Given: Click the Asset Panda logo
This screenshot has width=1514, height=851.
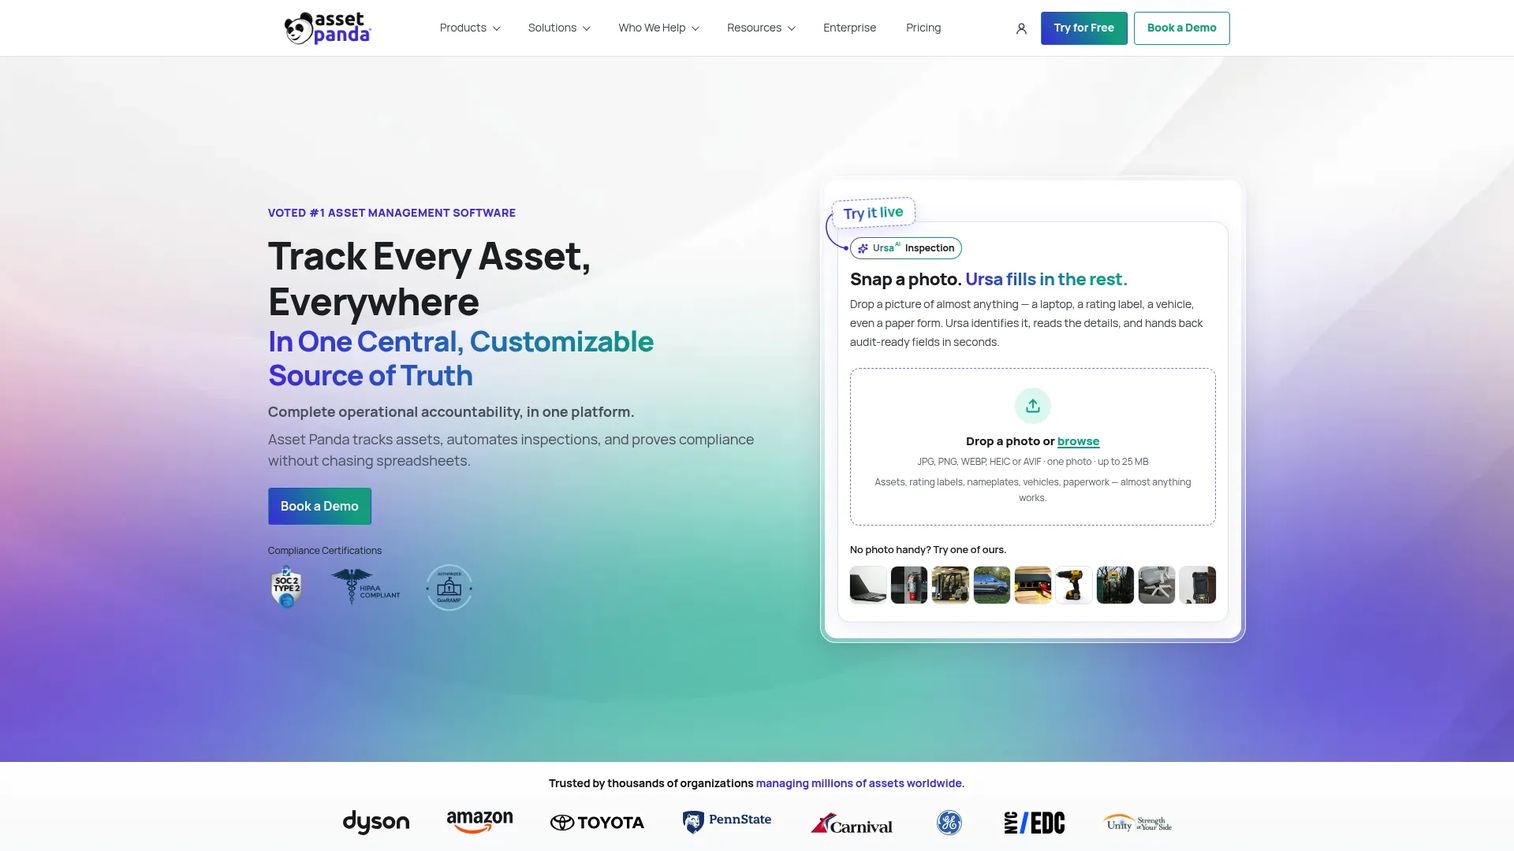Looking at the screenshot, I should pos(327,28).
